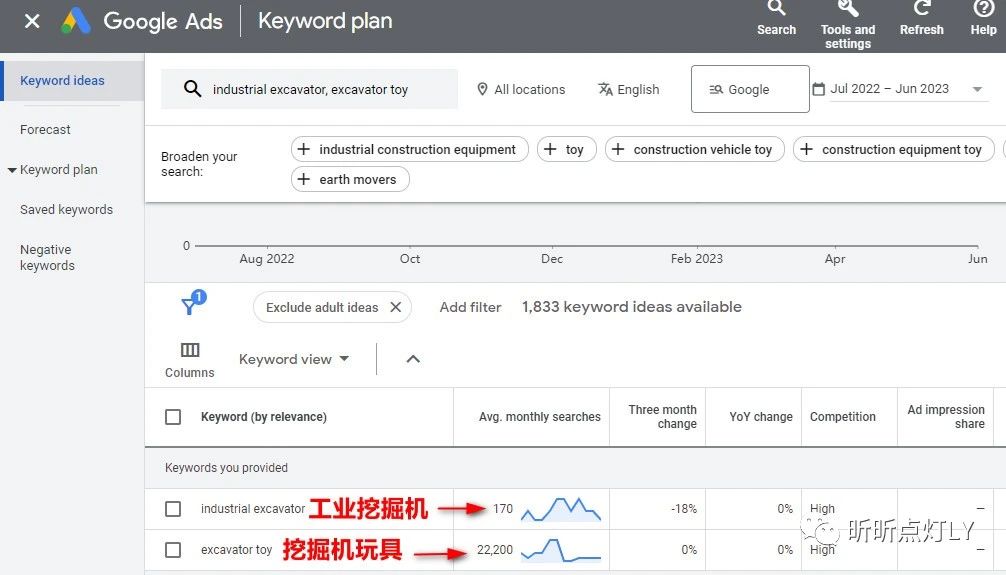
Task: Add the 'construction equipment toy' suggestion
Action: point(893,150)
